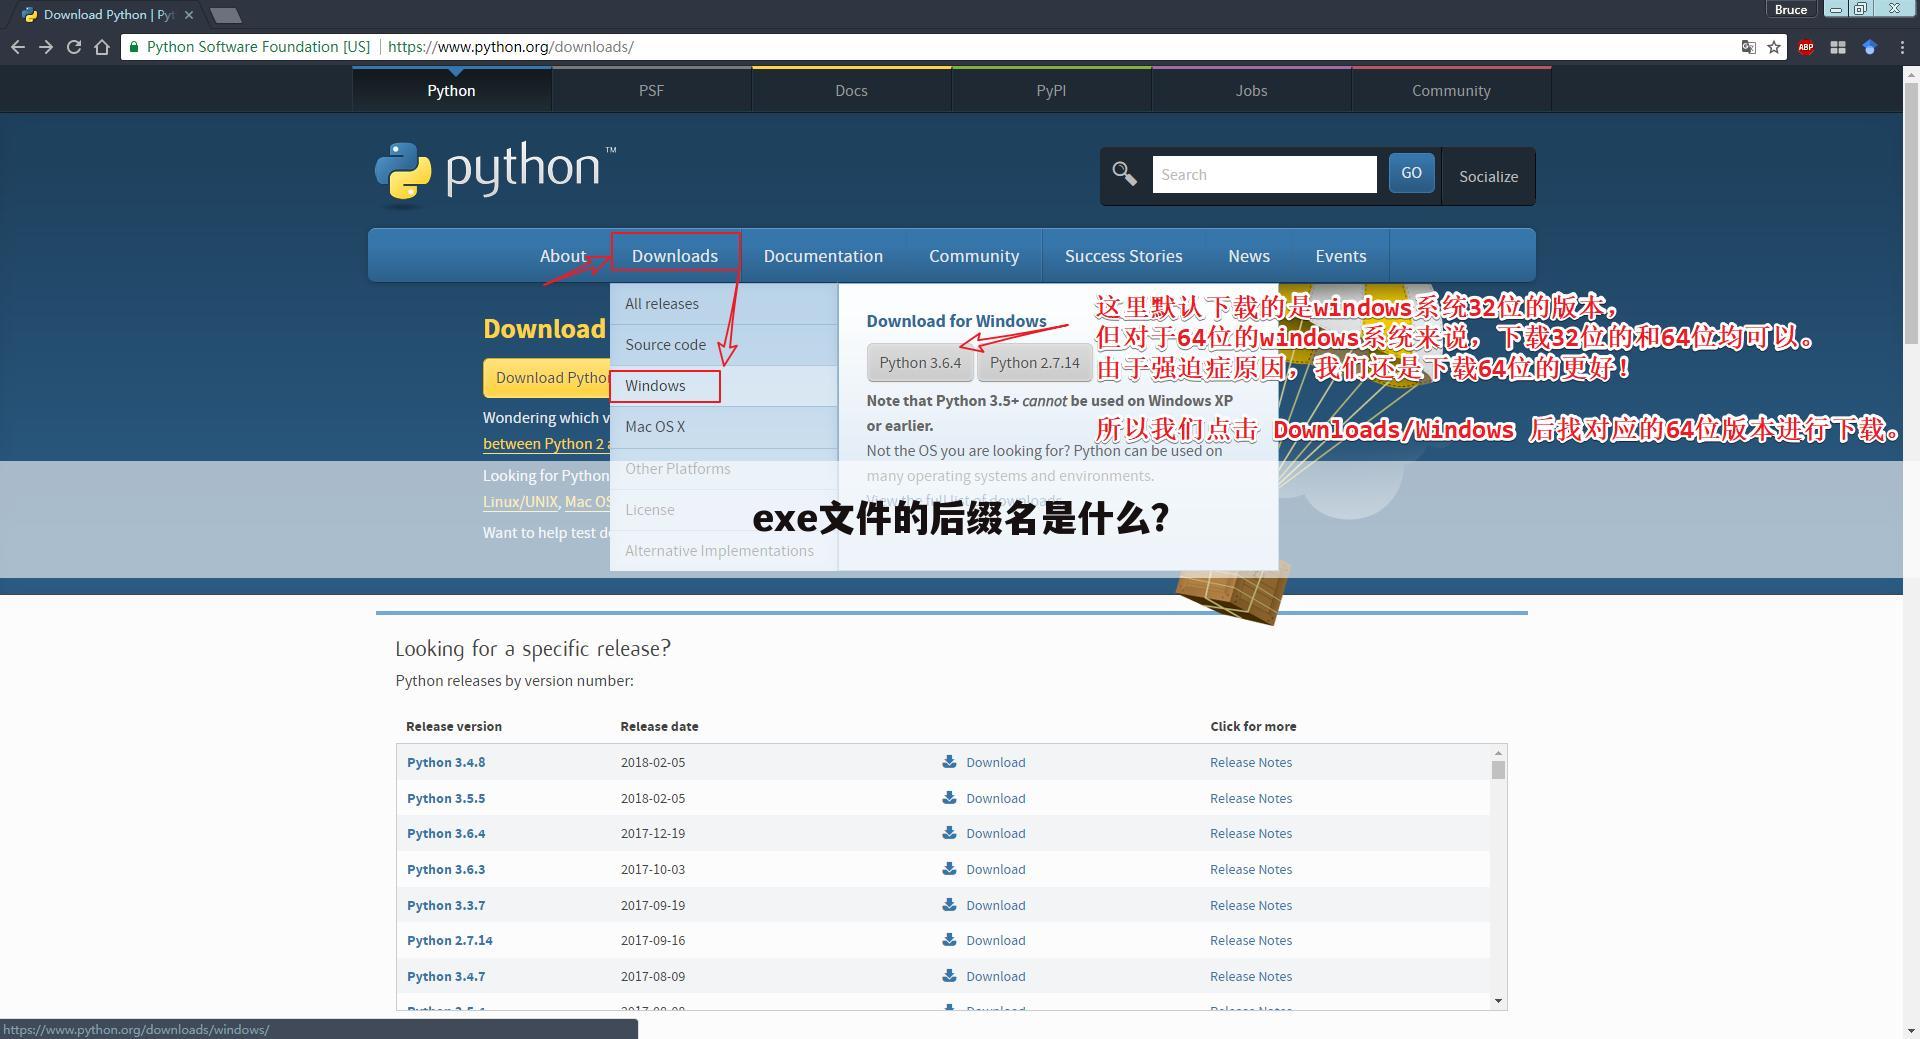Image resolution: width=1920 pixels, height=1039 pixels.
Task: Click the browser forward arrow
Action: (46, 47)
